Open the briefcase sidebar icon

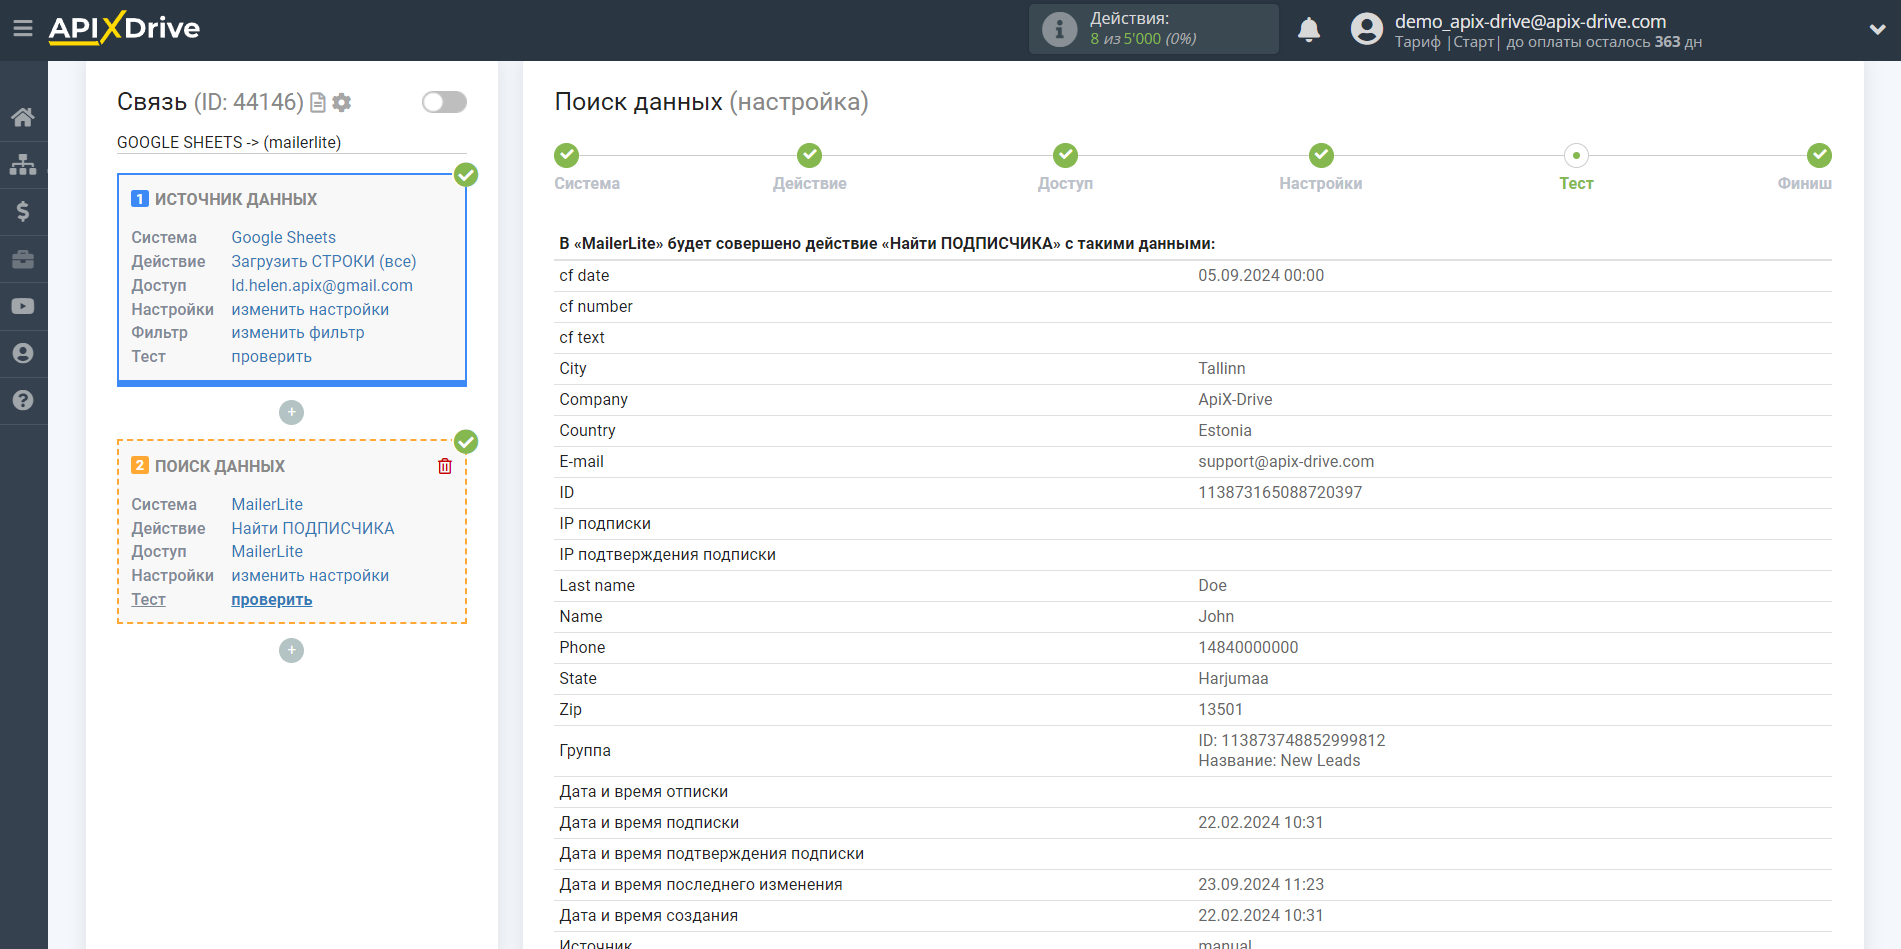[x=23, y=259]
